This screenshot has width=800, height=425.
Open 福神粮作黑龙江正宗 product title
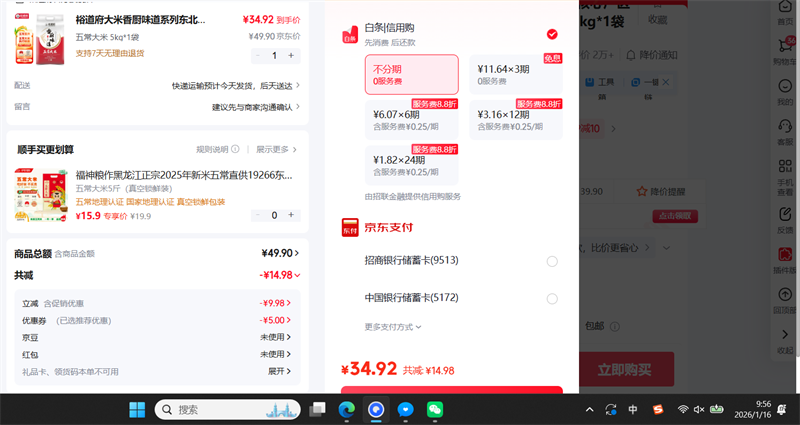(x=184, y=175)
